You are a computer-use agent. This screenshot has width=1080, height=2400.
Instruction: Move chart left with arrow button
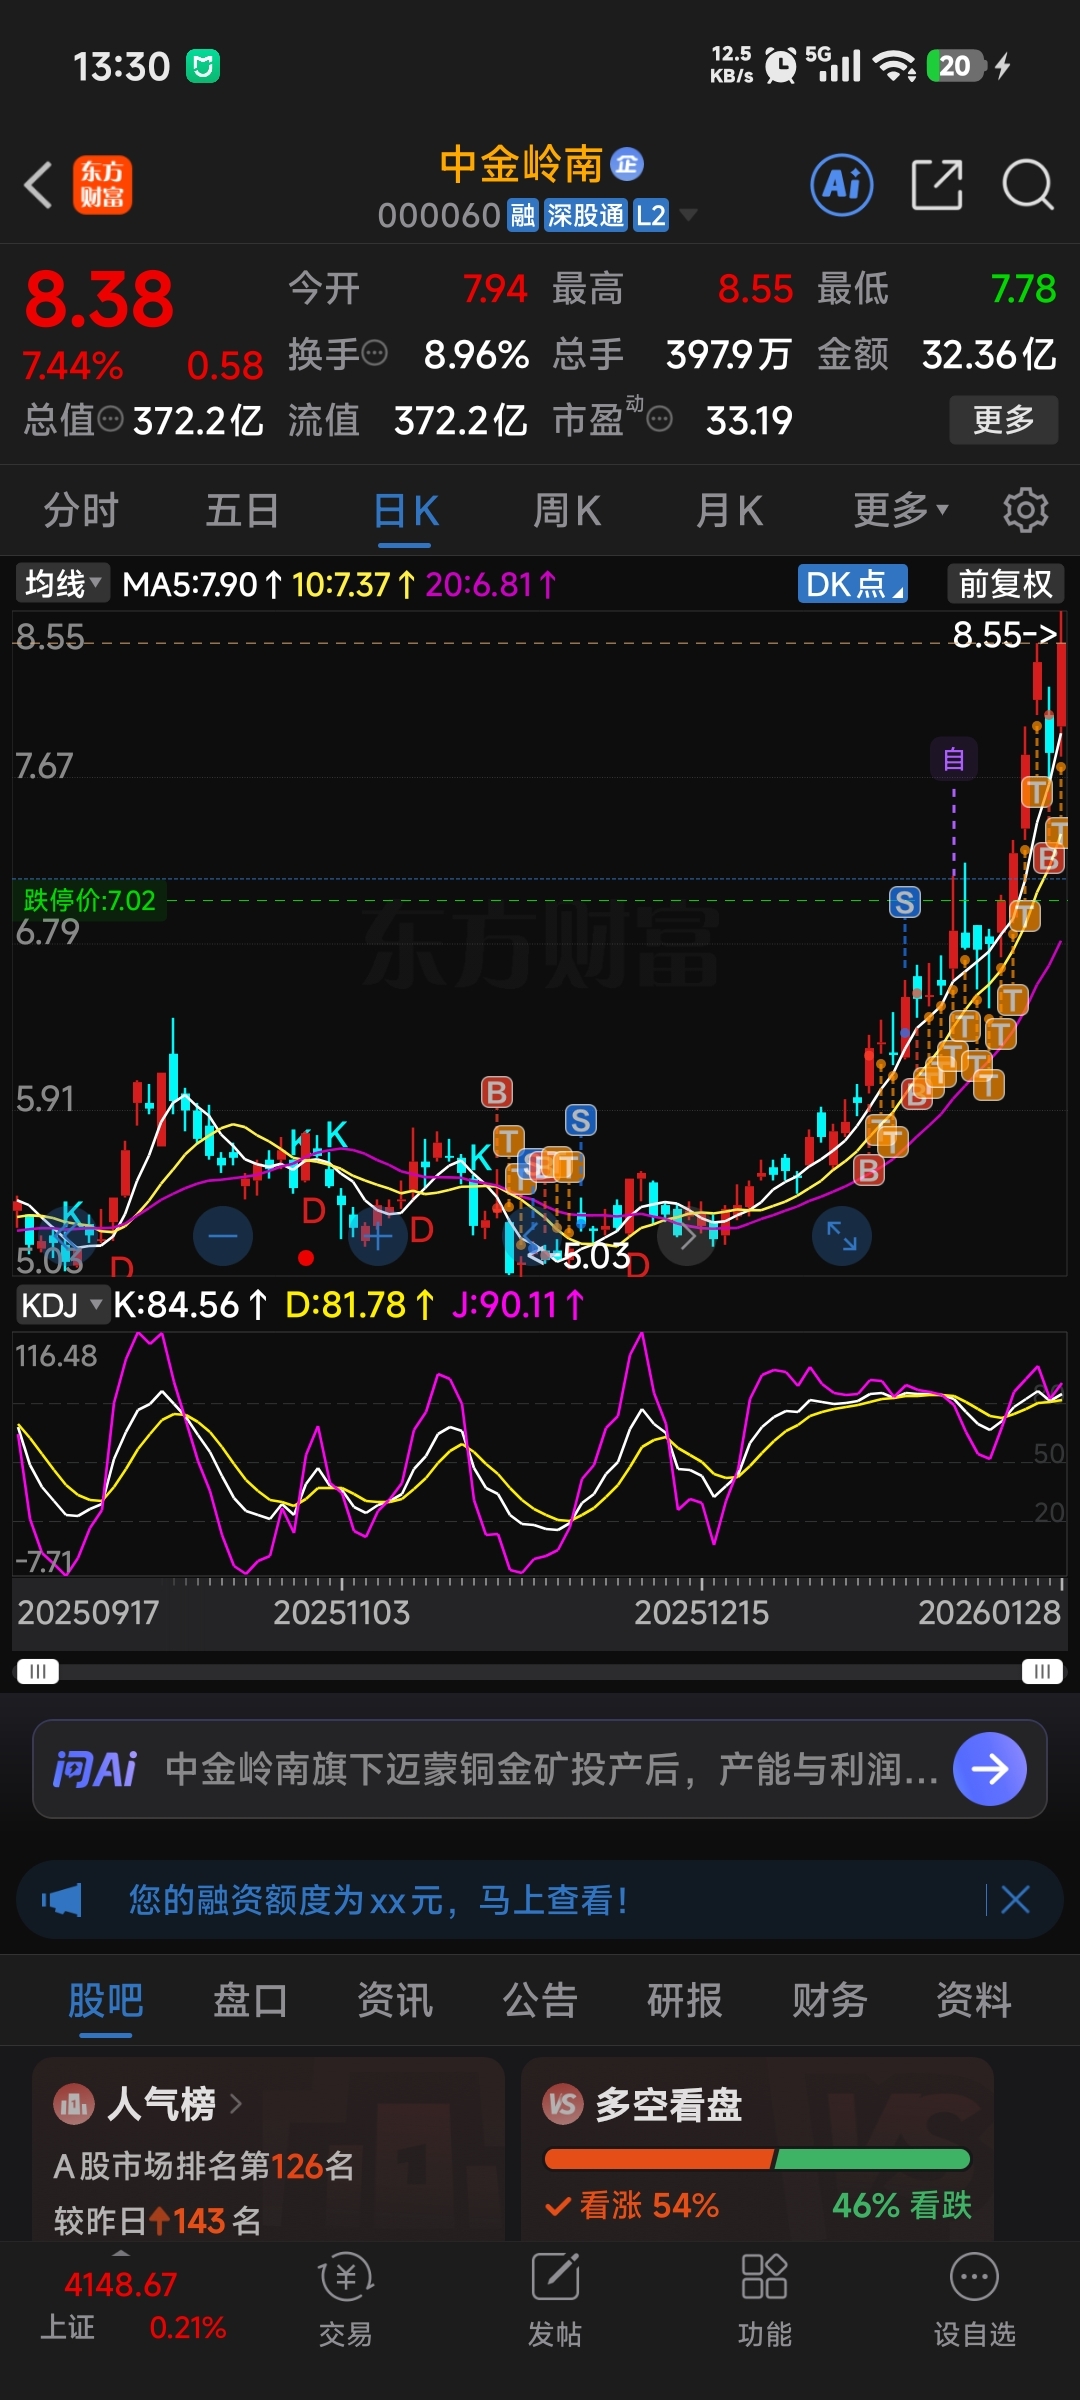(533, 1236)
